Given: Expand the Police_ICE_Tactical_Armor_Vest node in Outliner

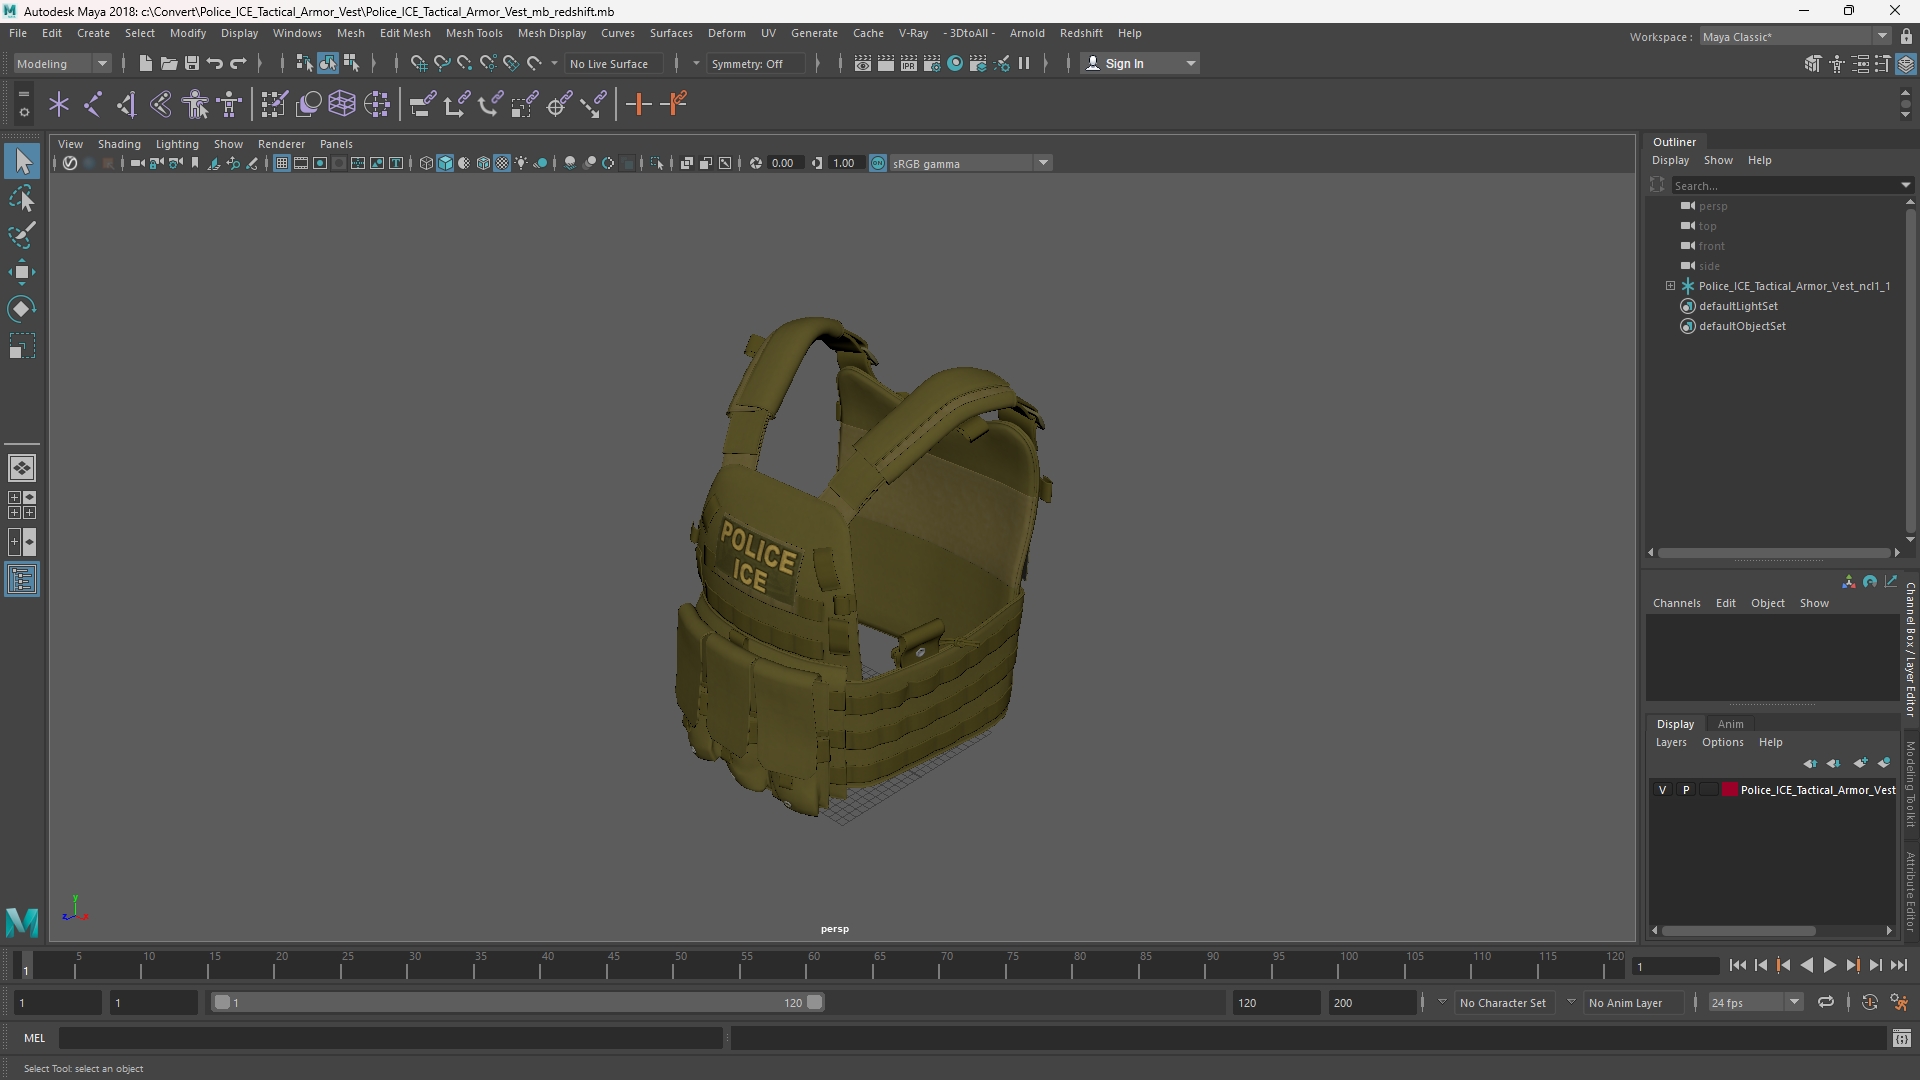Looking at the screenshot, I should (x=1670, y=286).
